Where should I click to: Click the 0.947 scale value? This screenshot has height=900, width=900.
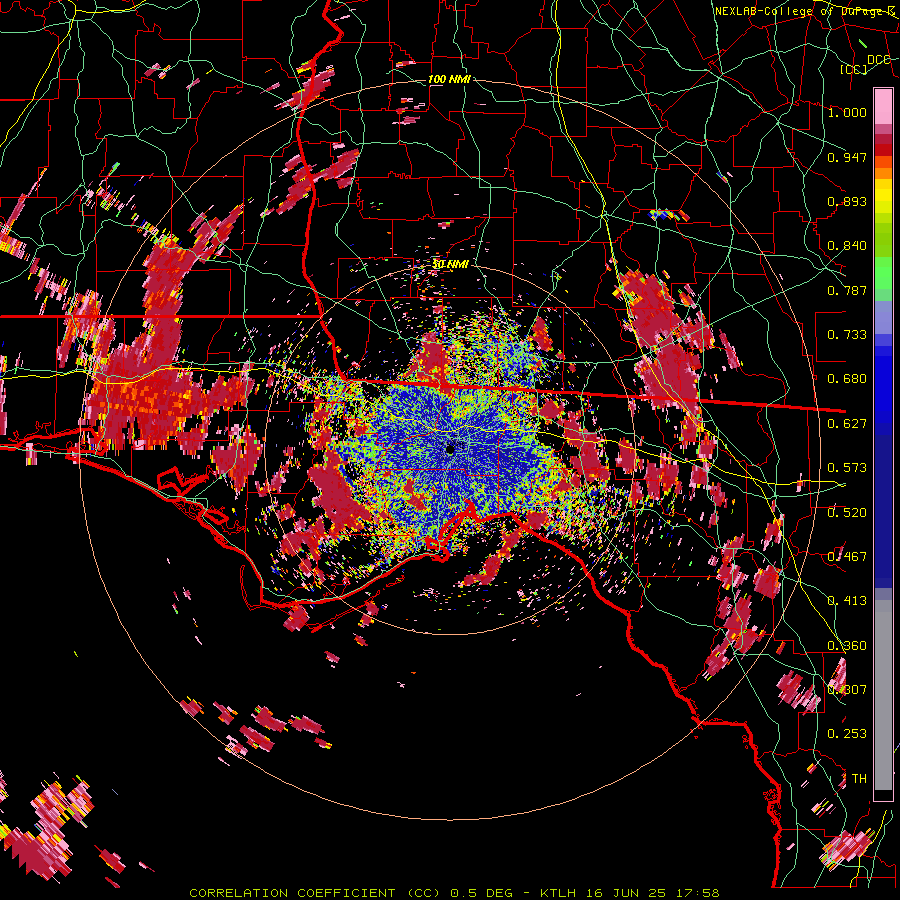[847, 157]
